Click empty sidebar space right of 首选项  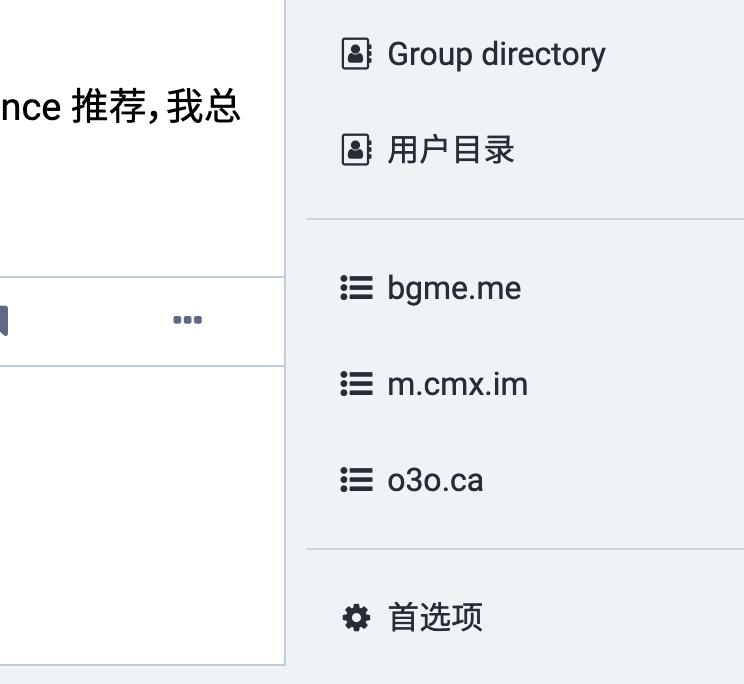pyautogui.click(x=620, y=617)
